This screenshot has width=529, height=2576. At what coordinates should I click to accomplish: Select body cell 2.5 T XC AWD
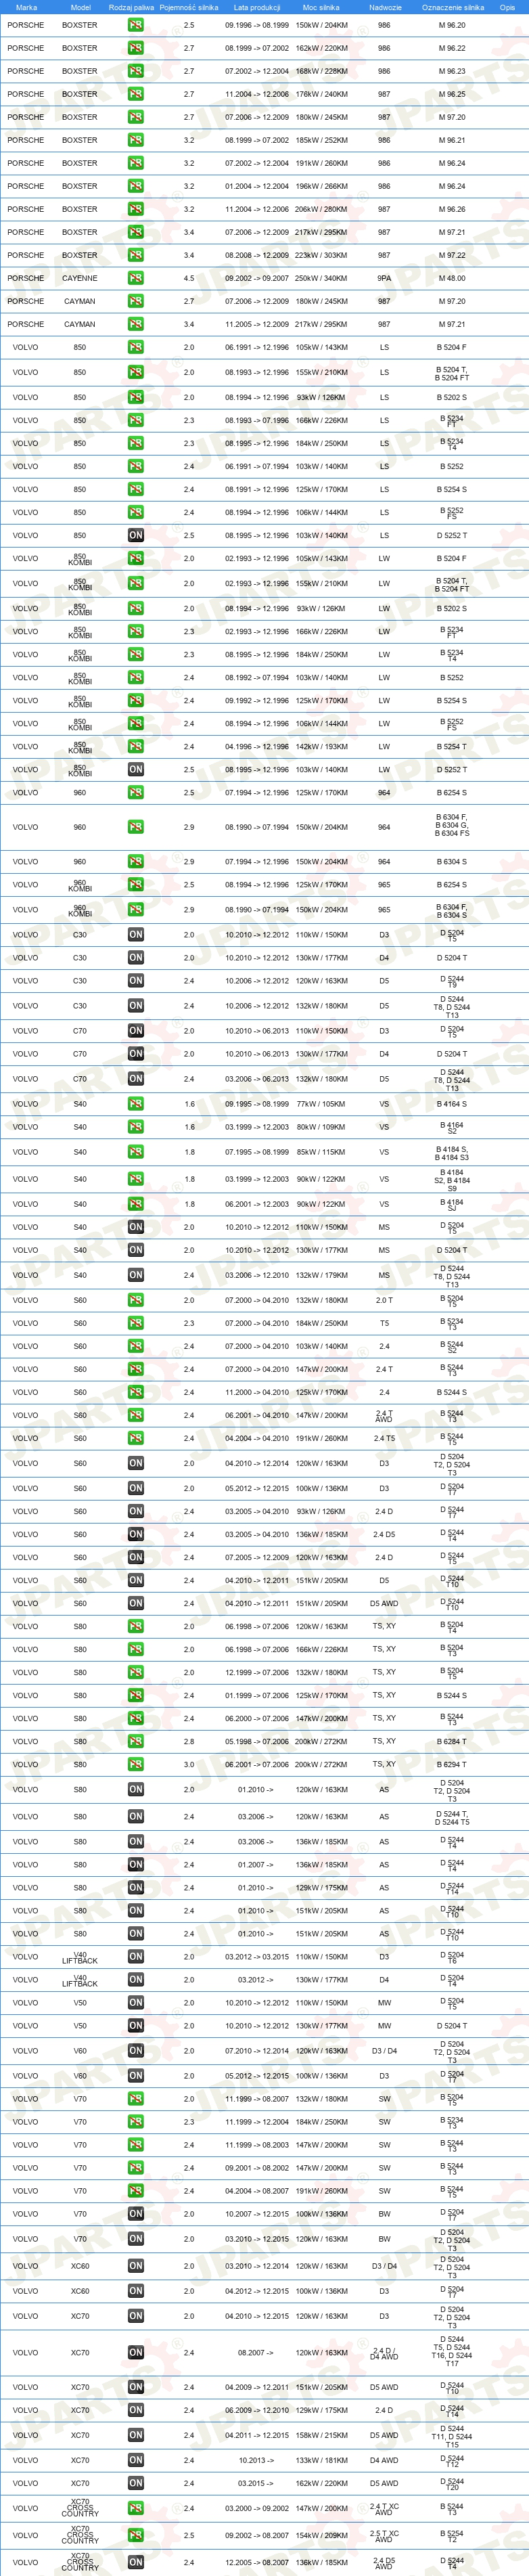pyautogui.click(x=384, y=2535)
